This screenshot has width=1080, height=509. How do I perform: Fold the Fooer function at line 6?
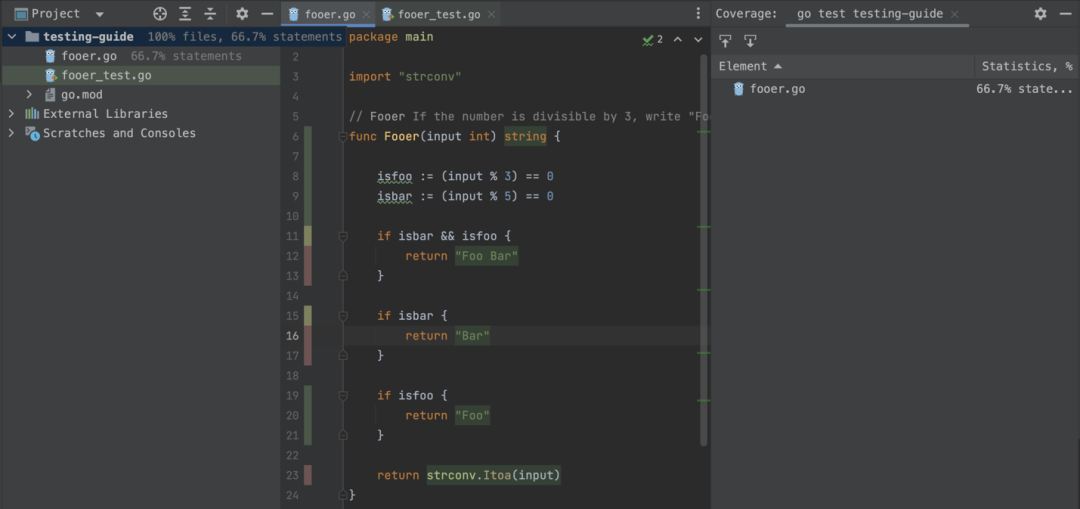click(x=342, y=137)
